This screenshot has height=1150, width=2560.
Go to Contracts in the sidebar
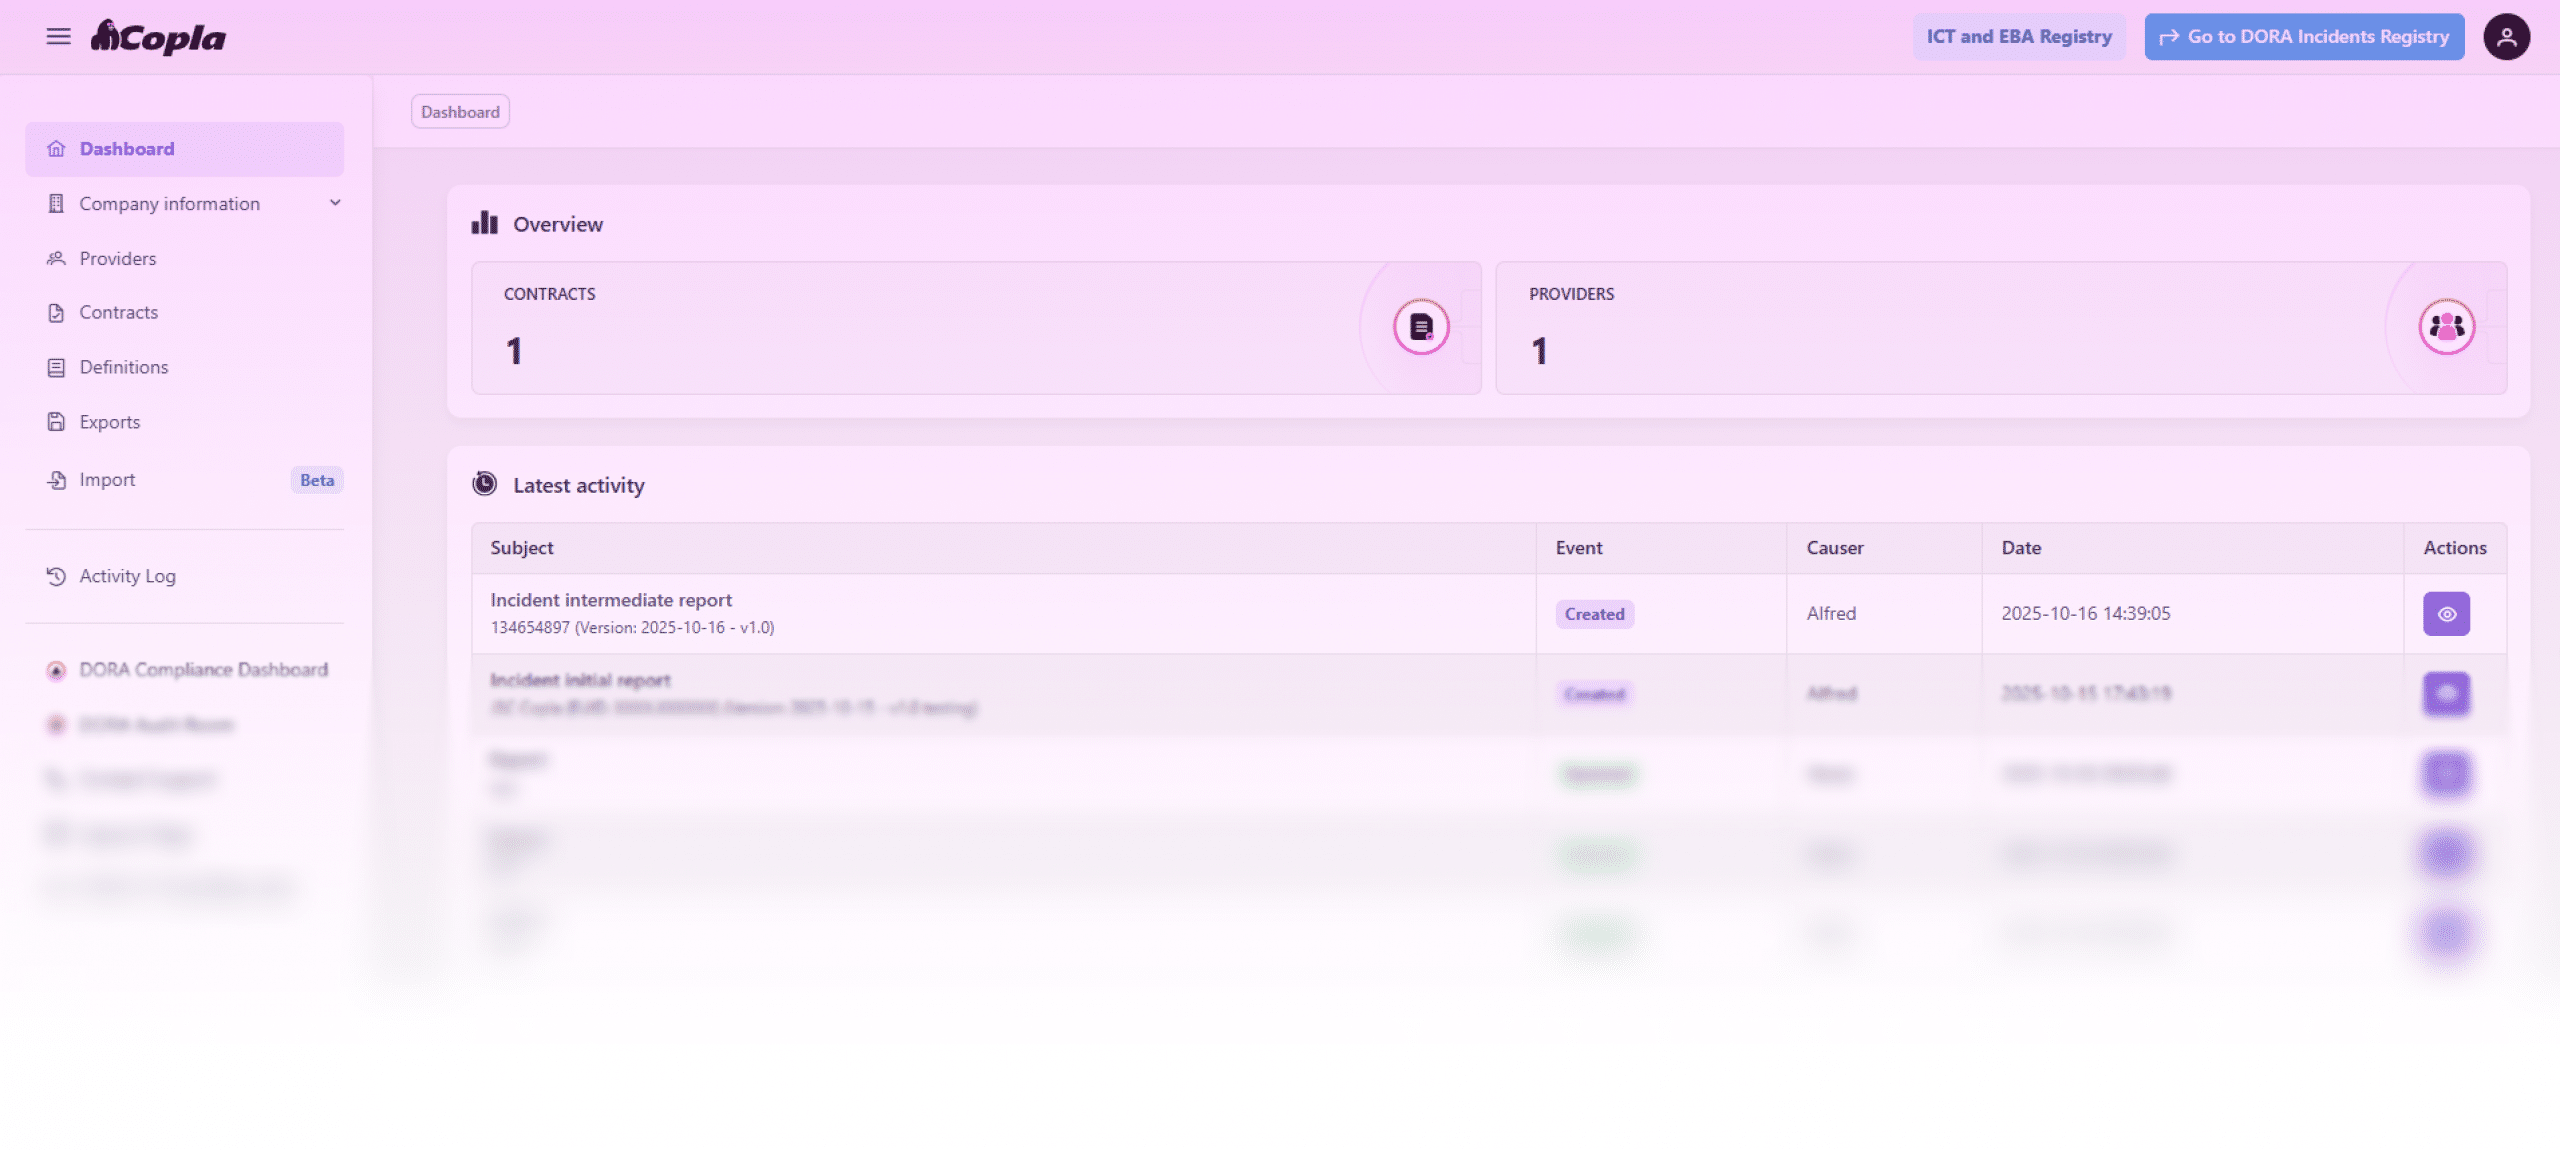coord(118,313)
